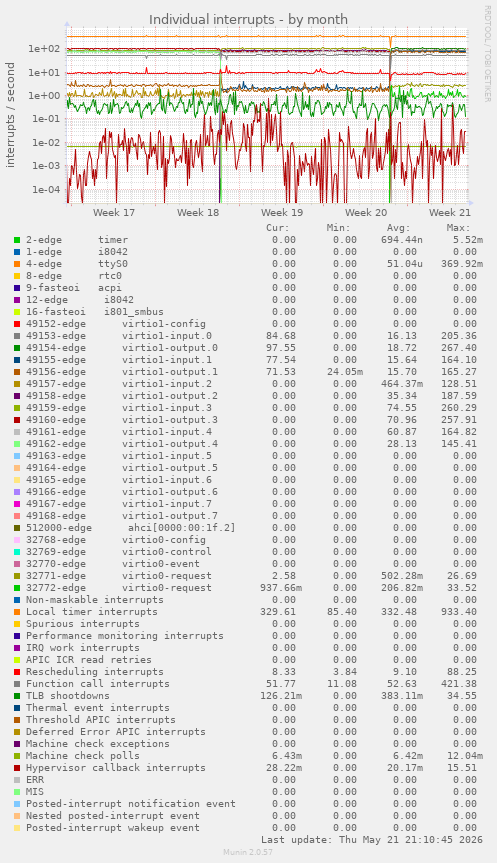Click the orange Local timer interrupts swatch
The width and height of the screenshot is (497, 863).
tap(17, 612)
